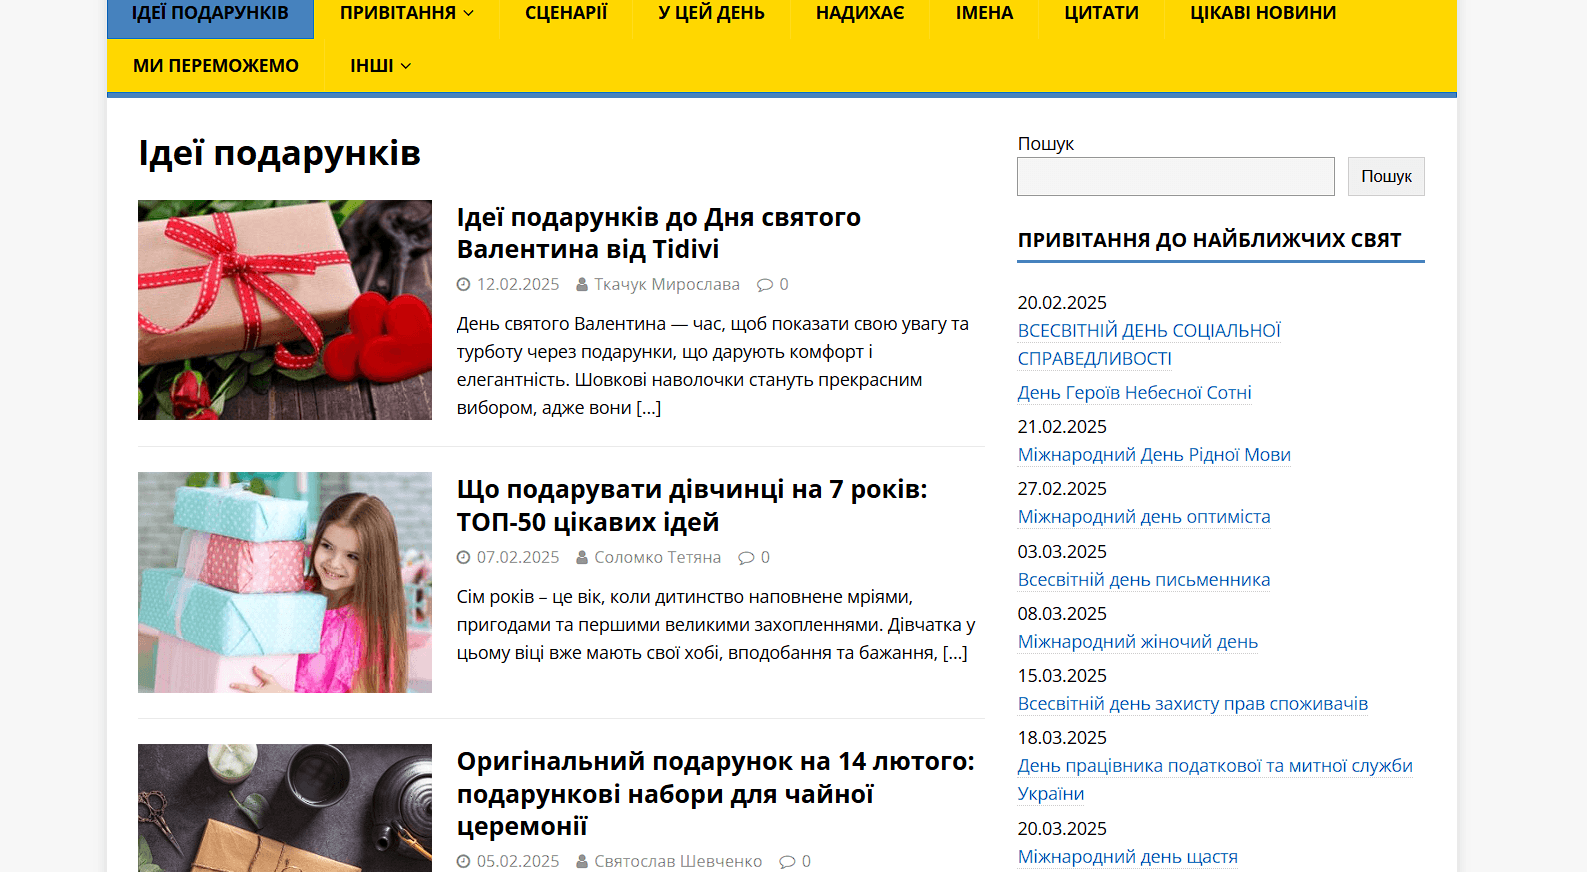The height and width of the screenshot is (872, 1587).
Task: Expand the ІНШІ dropdown menu
Action: 380,66
